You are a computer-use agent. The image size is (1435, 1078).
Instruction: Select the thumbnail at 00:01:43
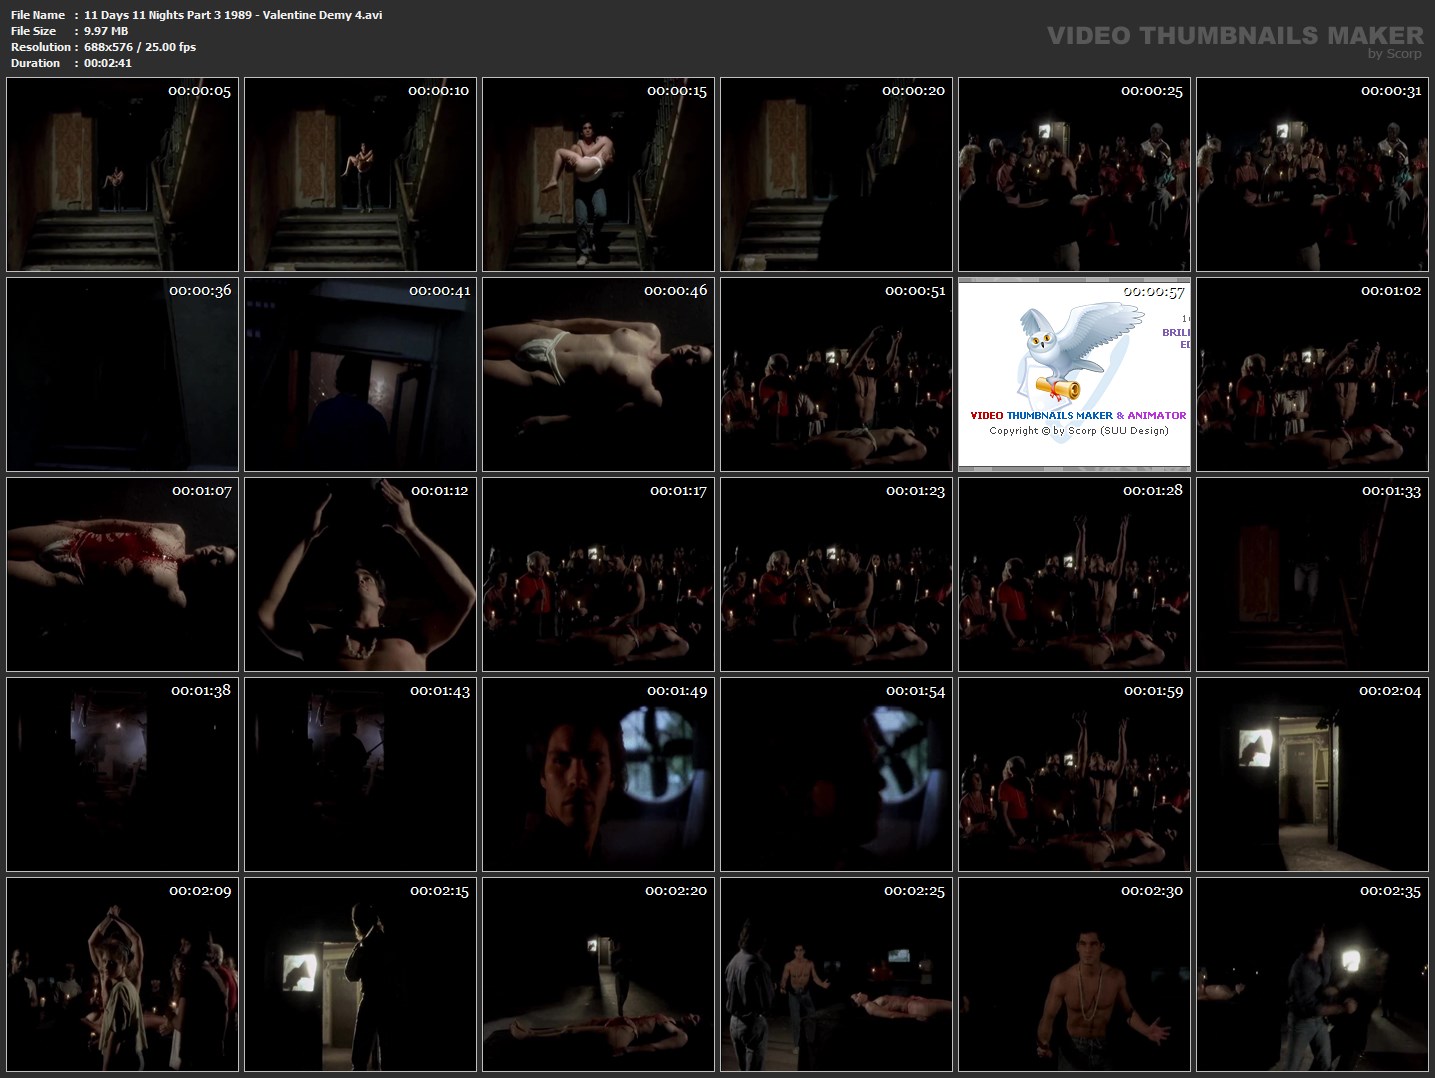click(x=360, y=774)
